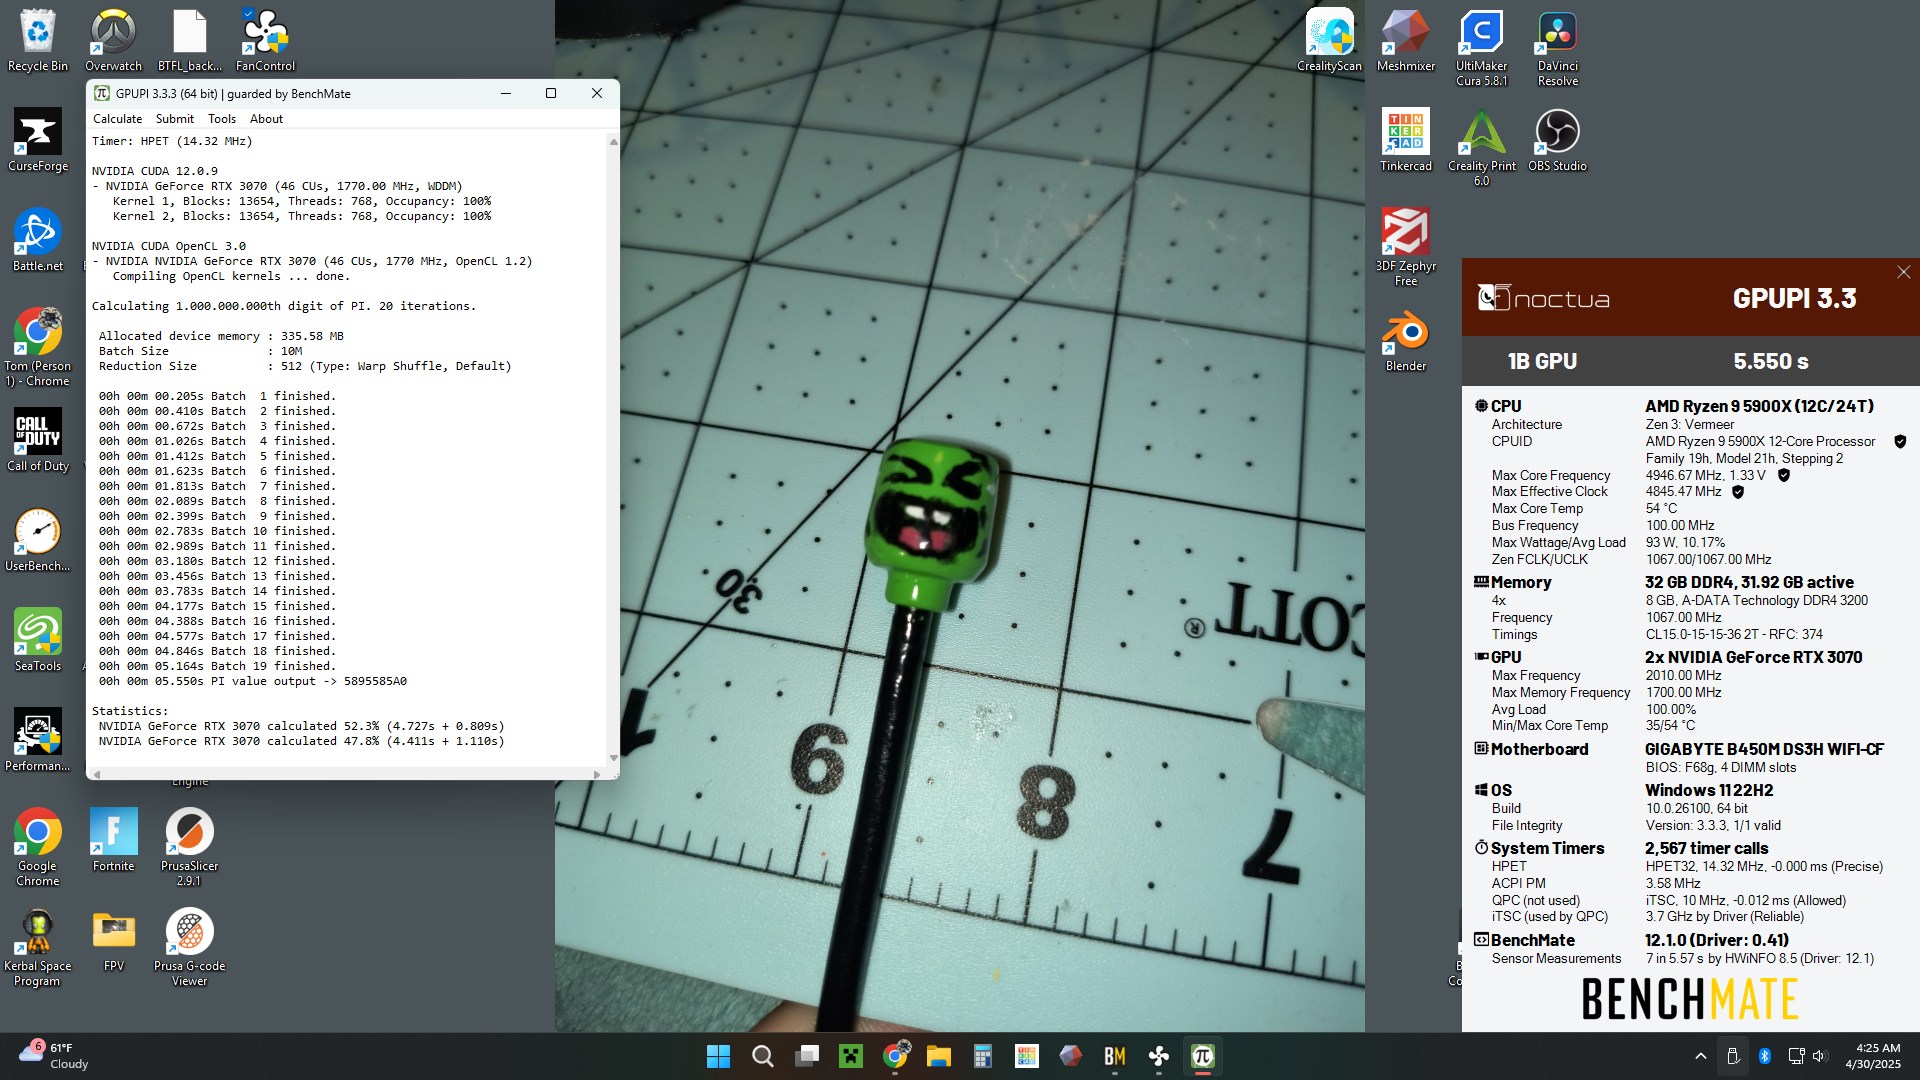Open 3DF Zephyr Free shortcut
The width and height of the screenshot is (1920, 1080).
(1405, 247)
